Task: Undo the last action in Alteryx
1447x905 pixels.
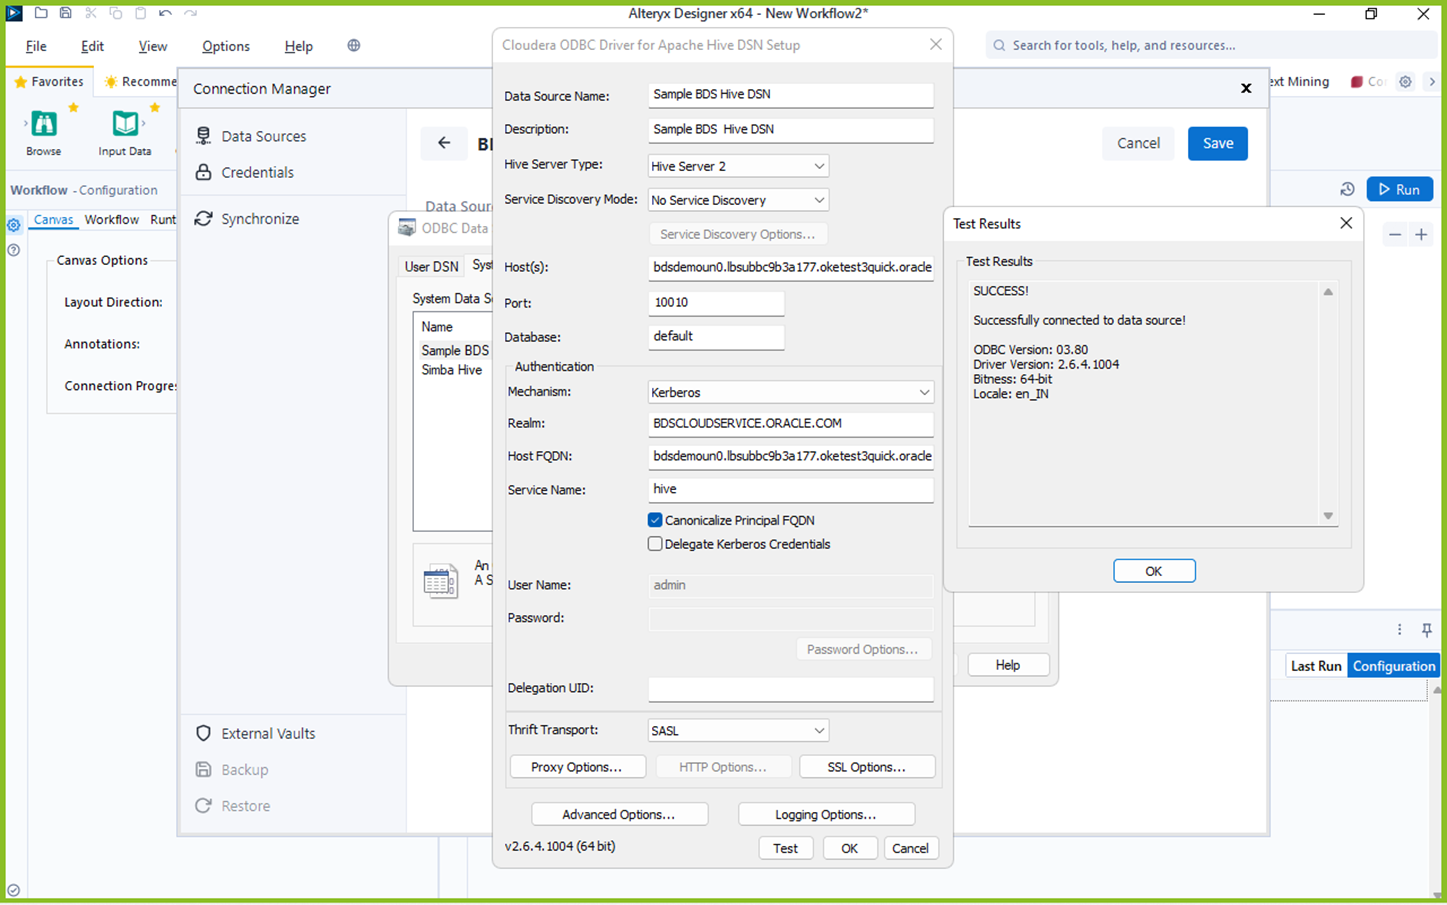Action: (x=165, y=13)
